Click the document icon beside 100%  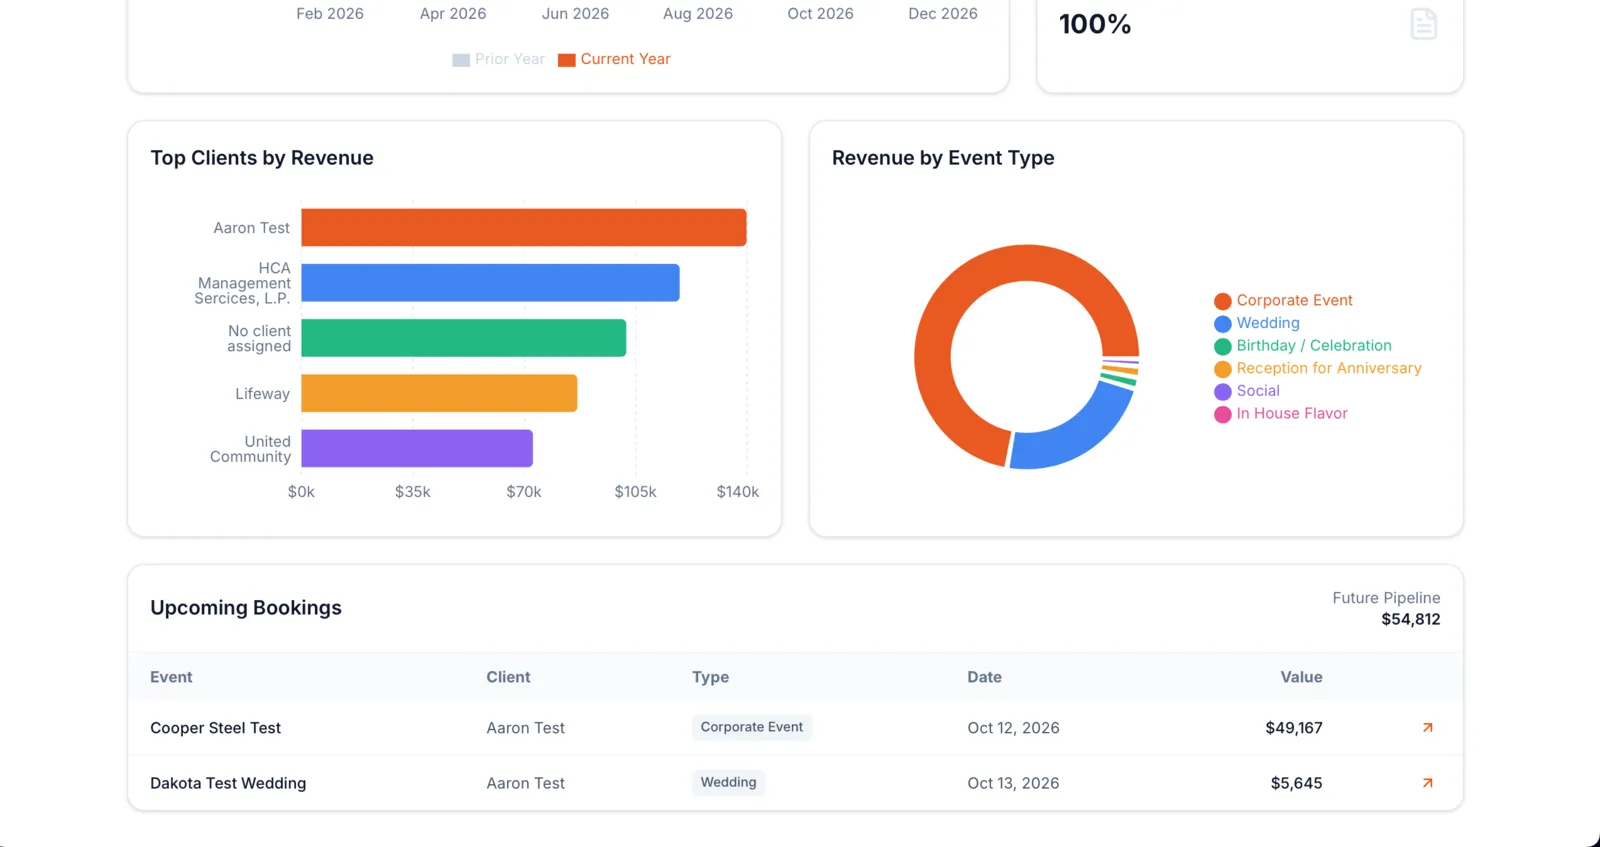(x=1424, y=24)
